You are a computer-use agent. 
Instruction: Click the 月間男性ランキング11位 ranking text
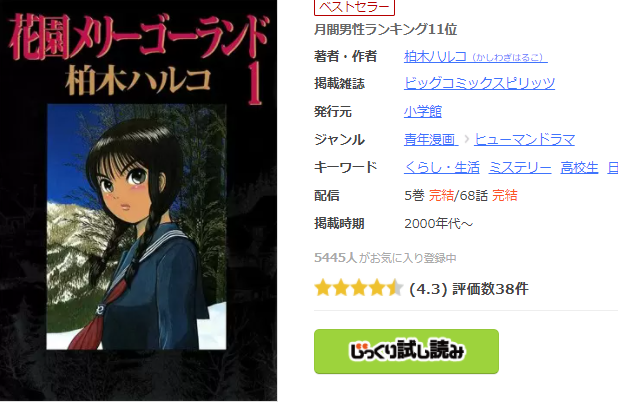(385, 29)
